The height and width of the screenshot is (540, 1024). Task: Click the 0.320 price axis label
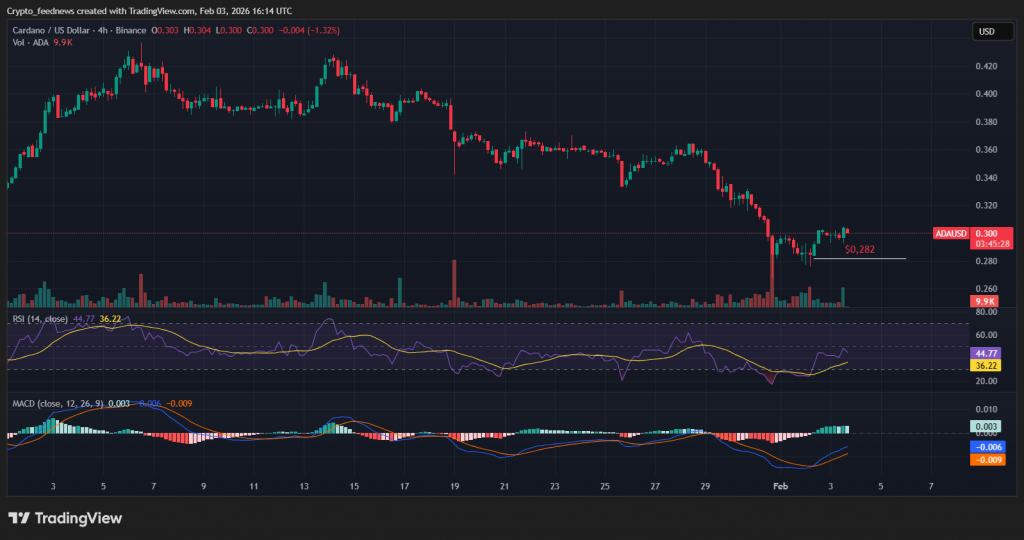click(986, 206)
